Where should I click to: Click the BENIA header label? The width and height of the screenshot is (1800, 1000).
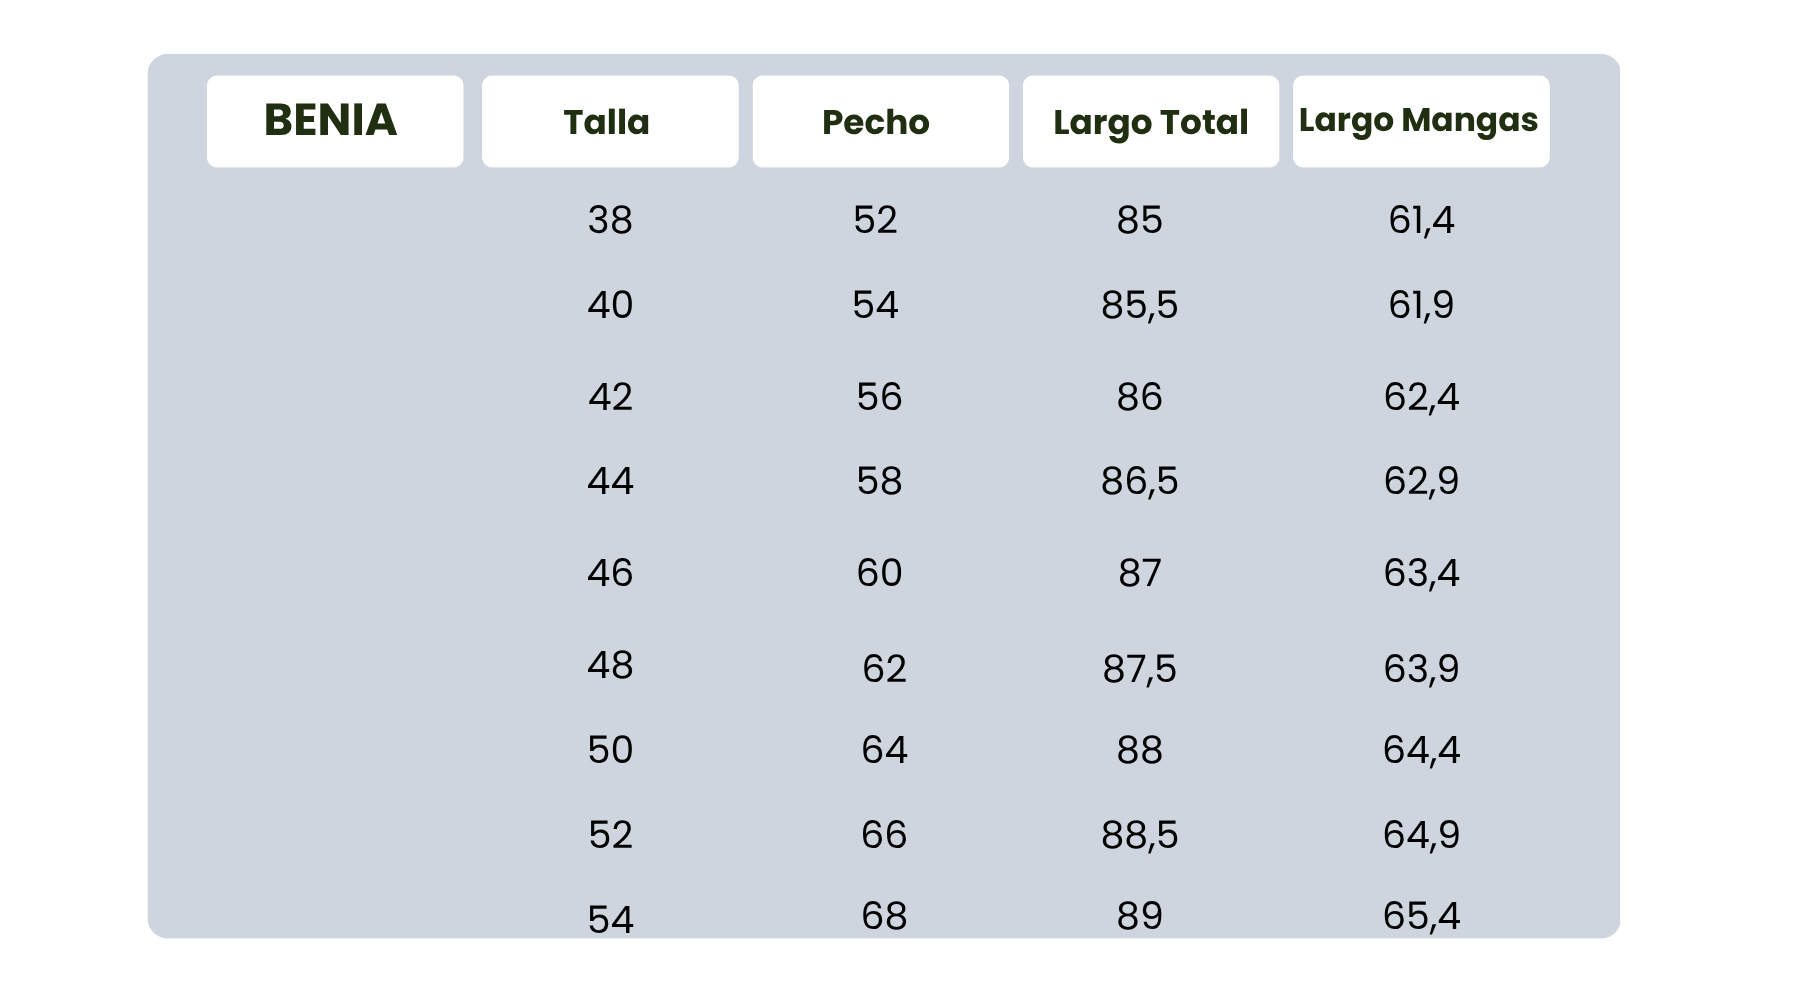click(x=331, y=121)
